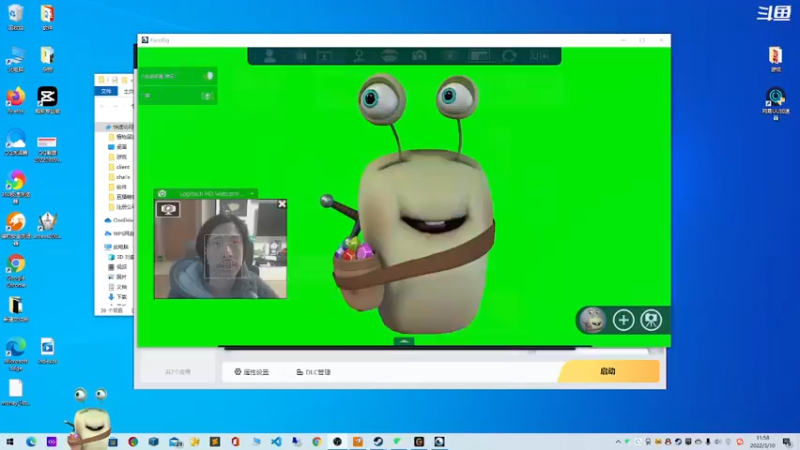Image resolution: width=800 pixels, height=450 pixels.
Task: Open Chrome from the taskbar
Action: (x=317, y=442)
